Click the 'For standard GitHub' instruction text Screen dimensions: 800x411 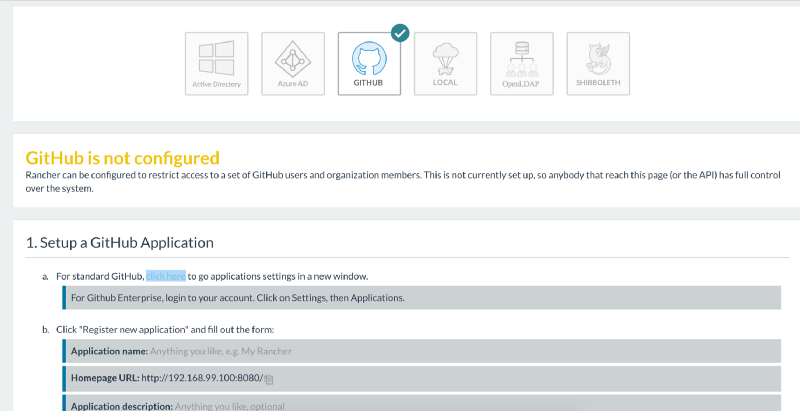pos(100,276)
